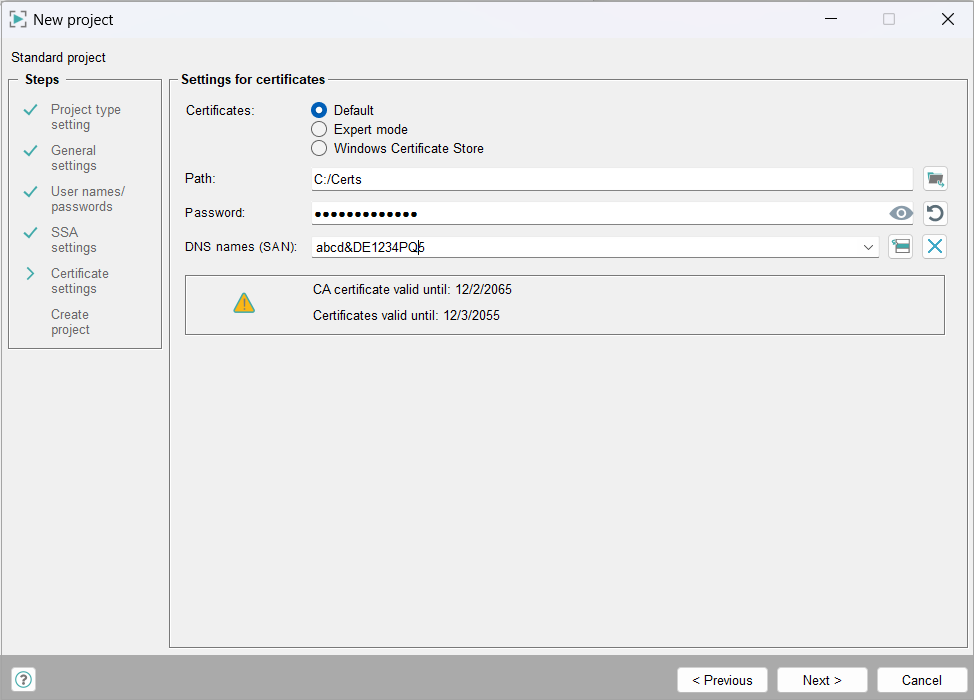The image size is (974, 700).
Task: Browse for certificate path folder icon
Action: coord(935,179)
